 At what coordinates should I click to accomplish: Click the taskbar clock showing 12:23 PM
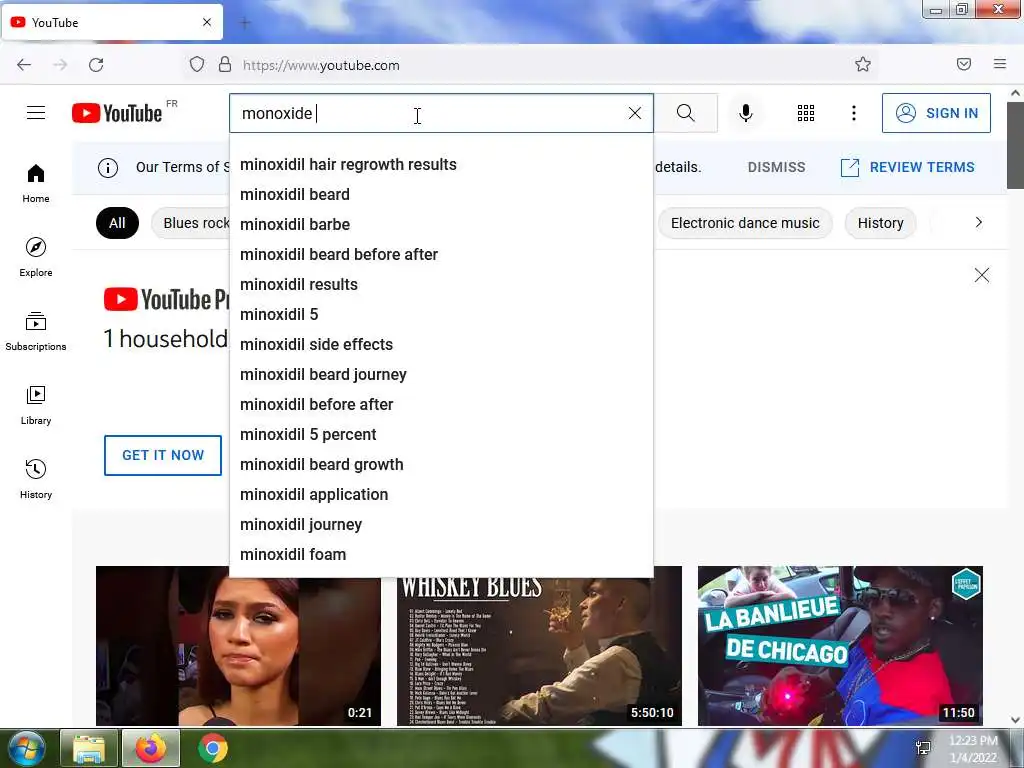click(x=973, y=749)
